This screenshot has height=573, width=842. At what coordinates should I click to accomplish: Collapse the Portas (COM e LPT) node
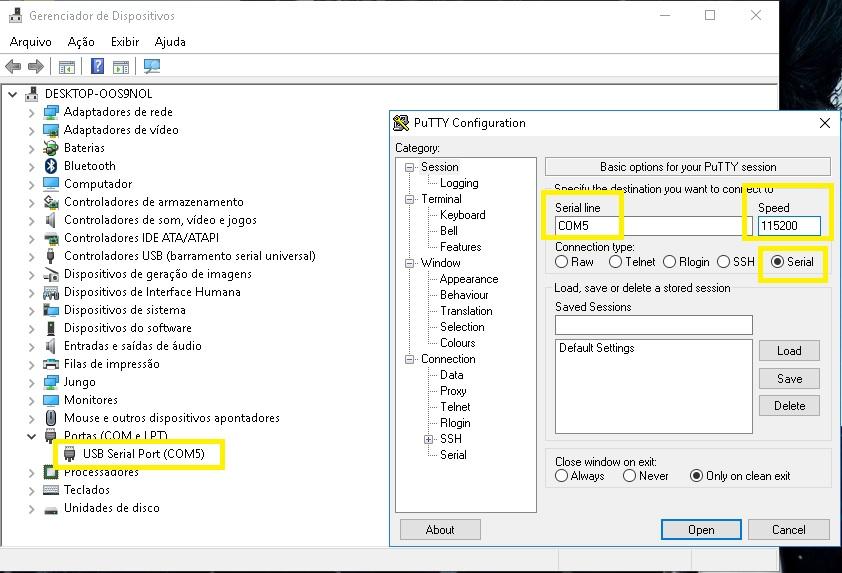tap(31, 436)
